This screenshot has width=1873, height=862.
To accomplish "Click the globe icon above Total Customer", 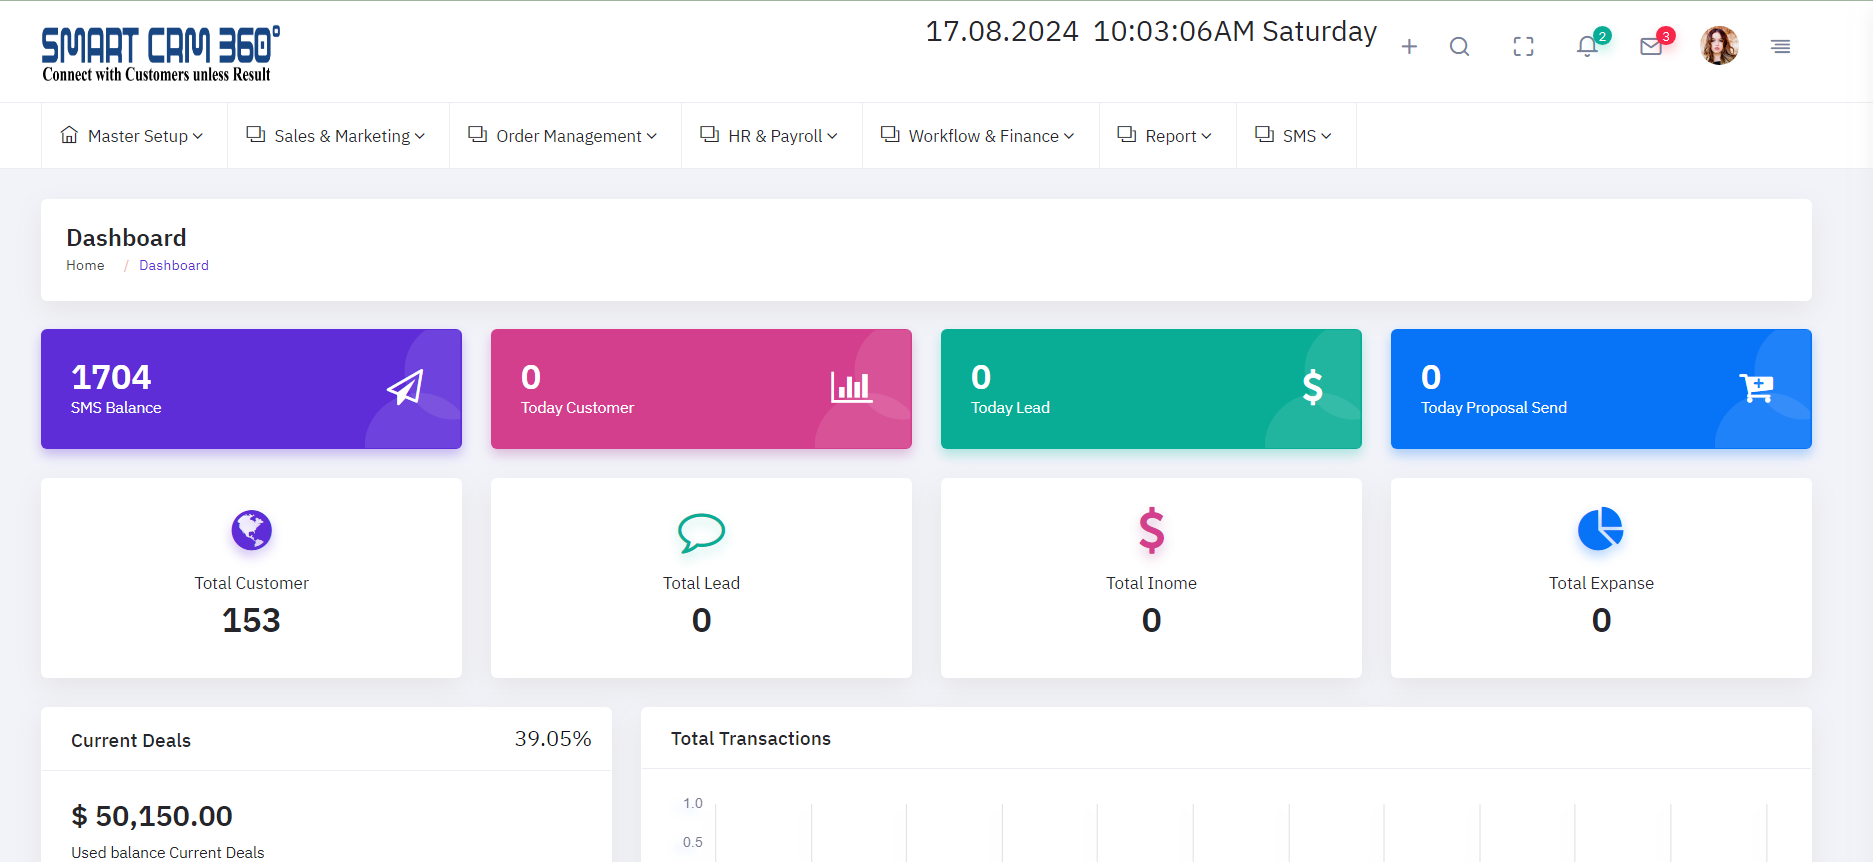I will [x=251, y=530].
